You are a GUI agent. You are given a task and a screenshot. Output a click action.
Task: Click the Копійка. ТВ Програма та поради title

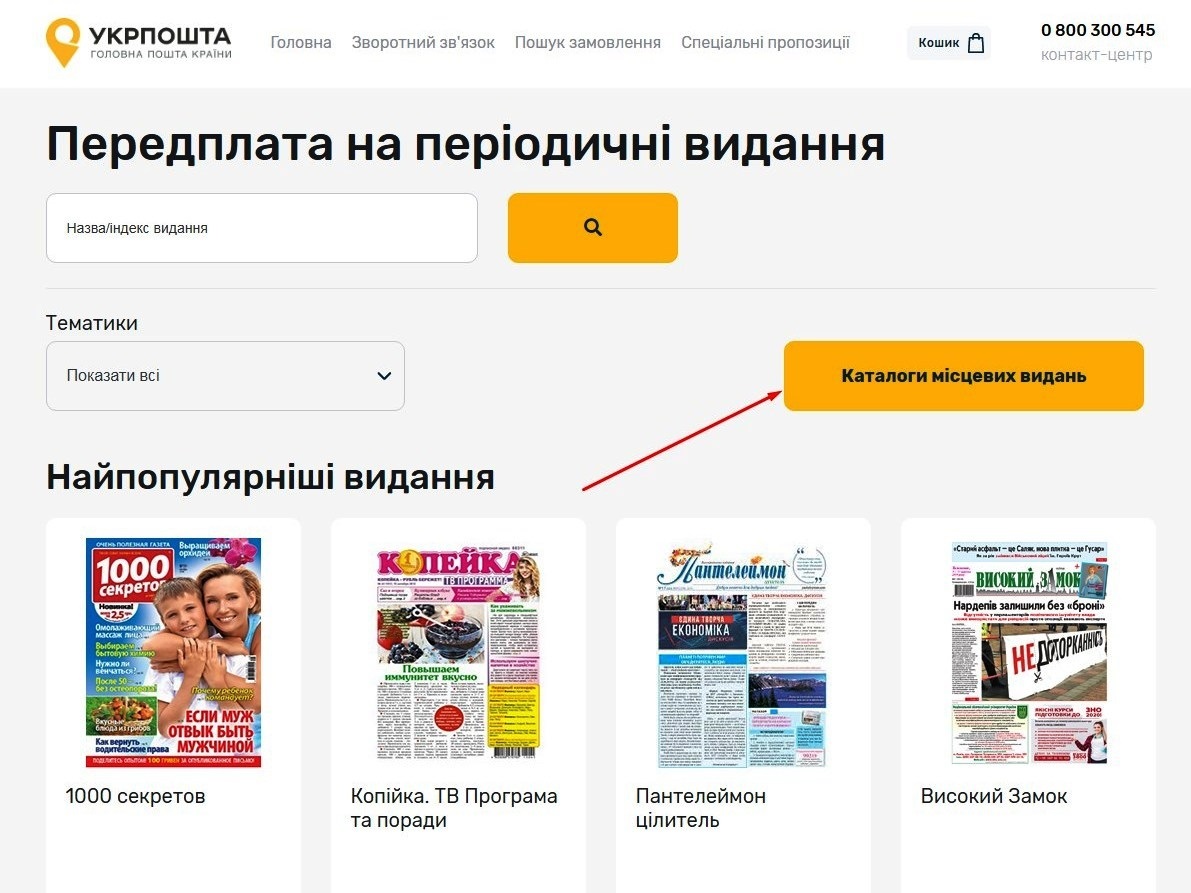(453, 808)
